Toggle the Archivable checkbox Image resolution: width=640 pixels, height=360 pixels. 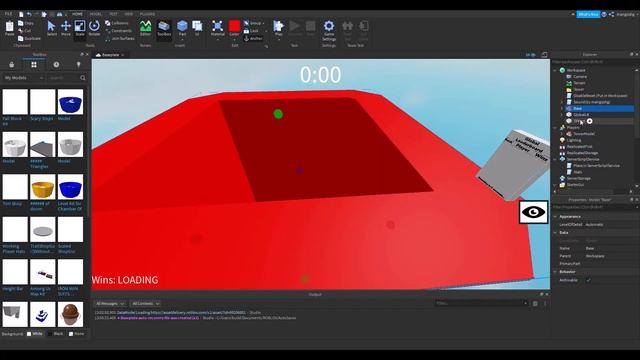588,280
